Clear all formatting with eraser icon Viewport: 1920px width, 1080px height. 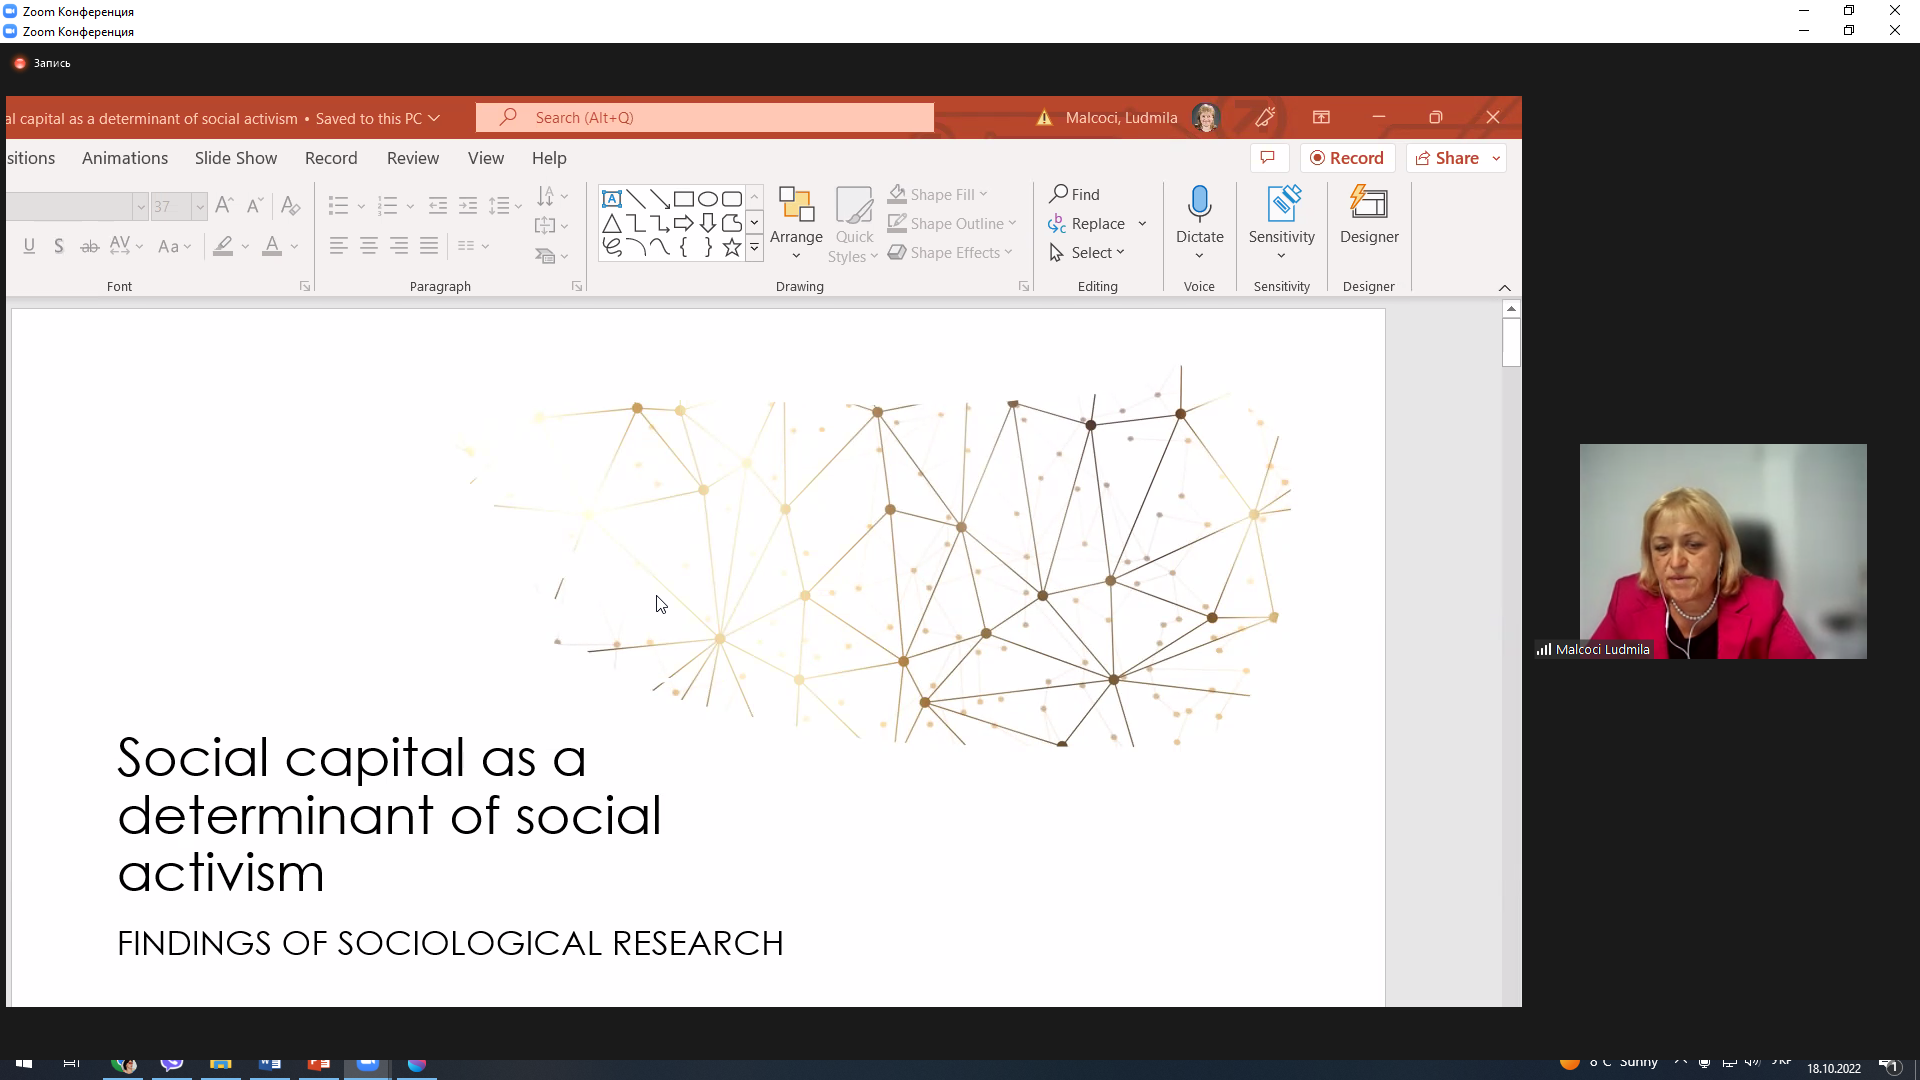coord(291,205)
